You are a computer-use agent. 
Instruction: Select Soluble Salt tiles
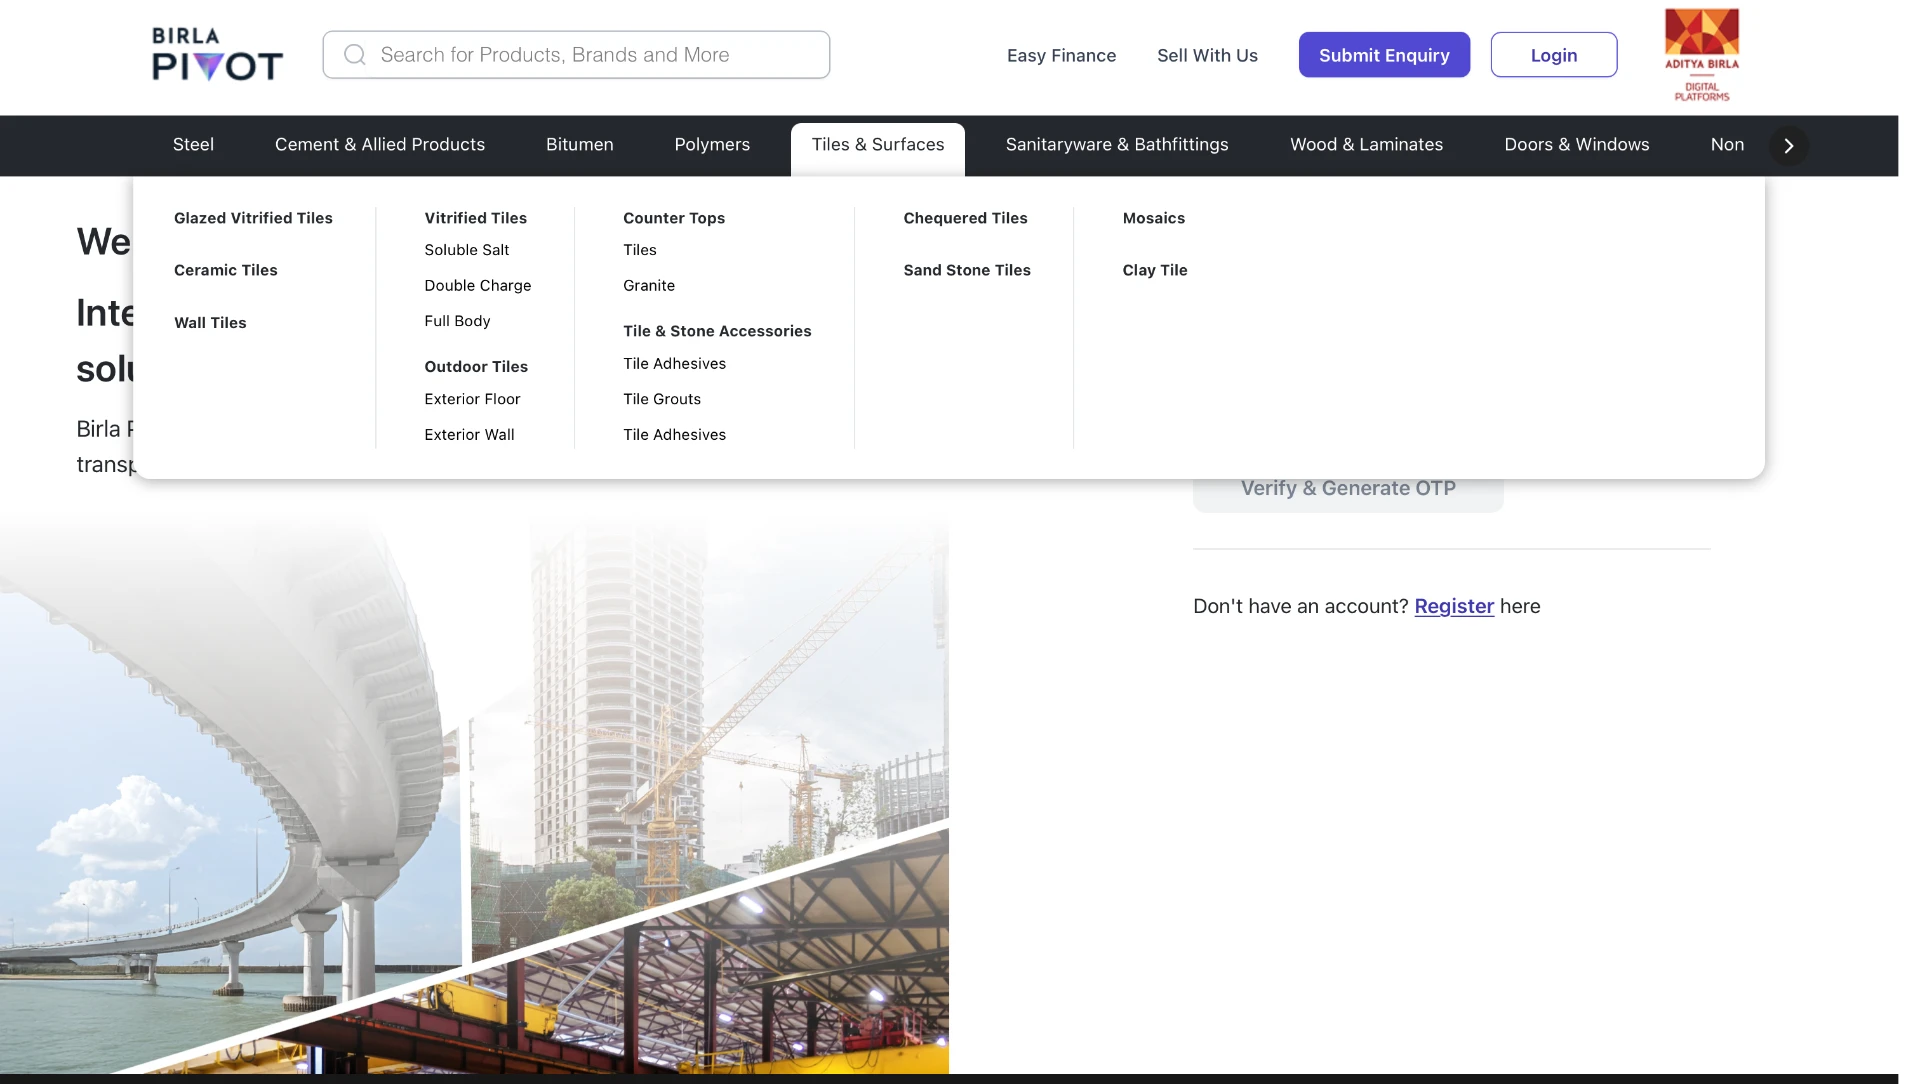click(x=467, y=250)
